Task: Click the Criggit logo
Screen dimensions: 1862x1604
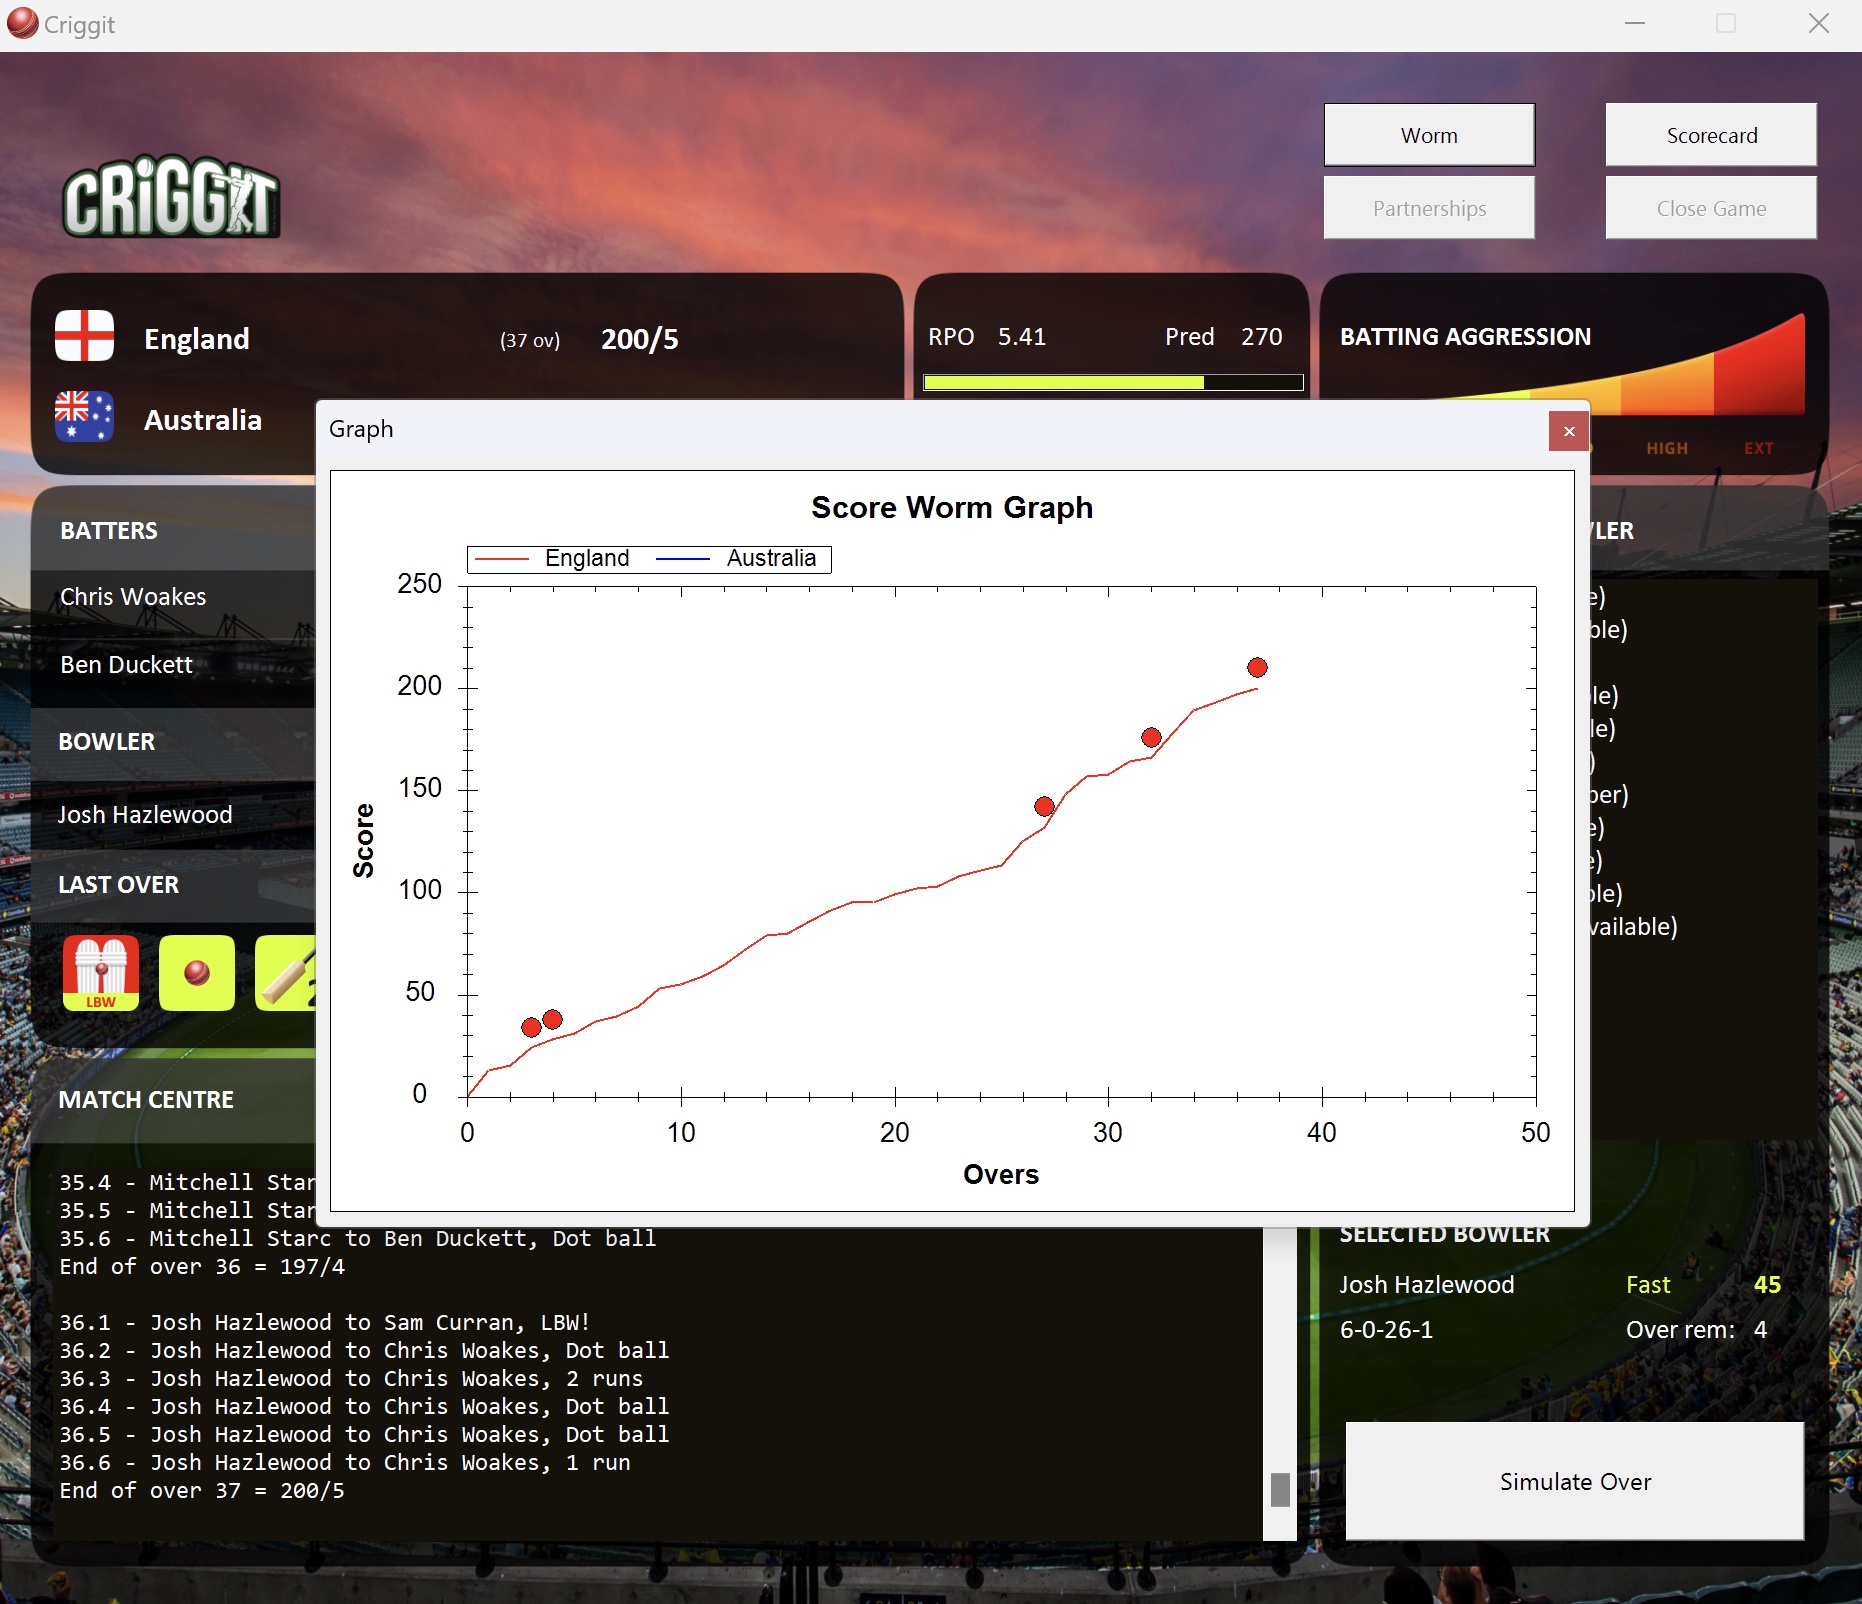Action: tap(171, 197)
